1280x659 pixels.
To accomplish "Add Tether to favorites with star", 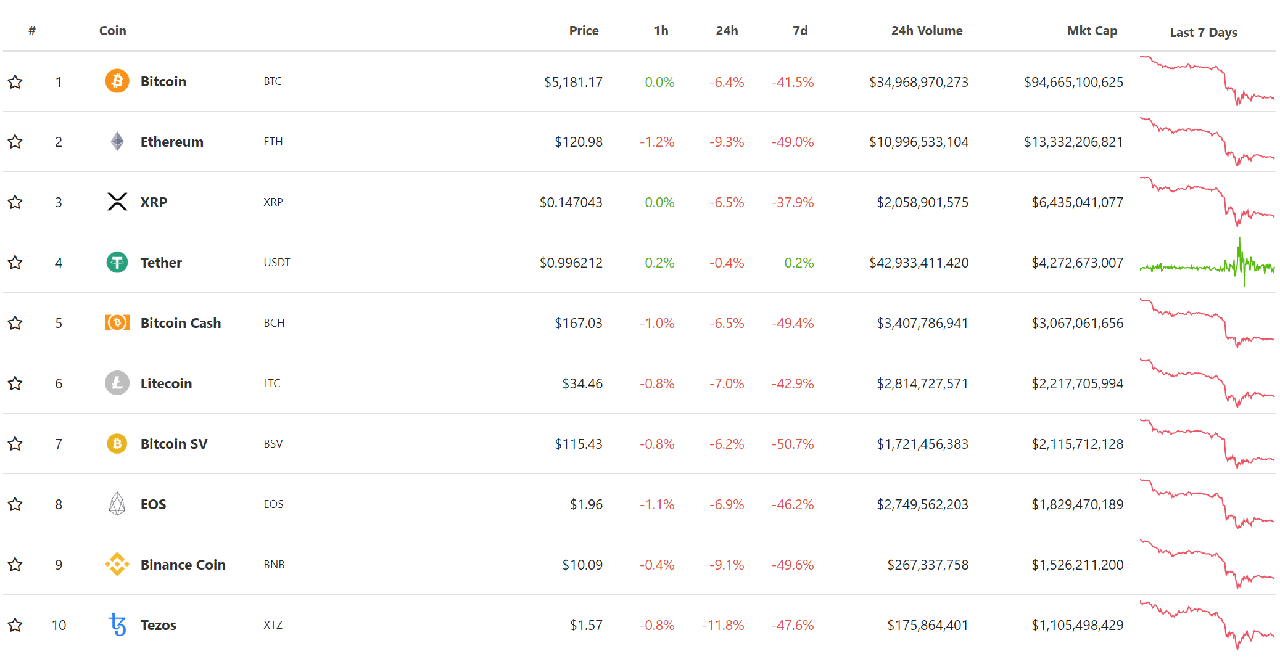I will coord(15,263).
